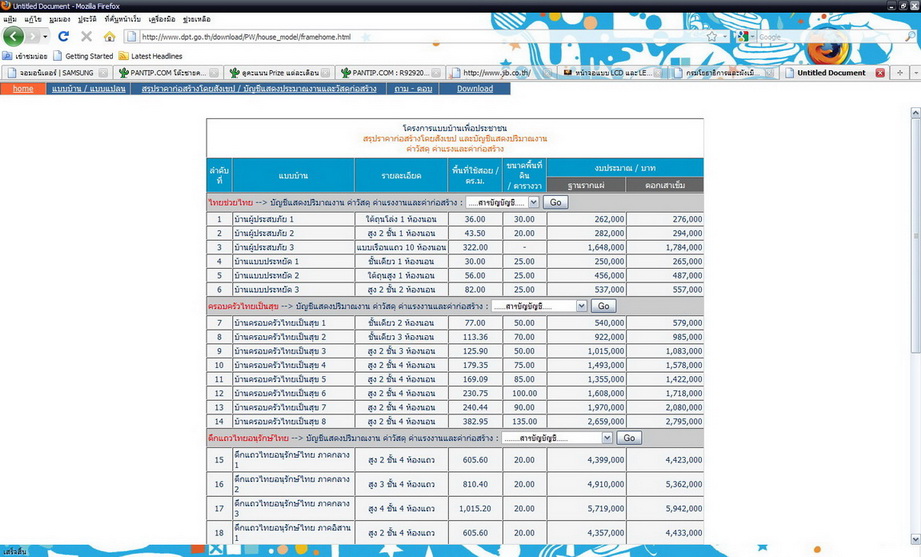The height and width of the screenshot is (557, 921).
Task: Open the ที่คั่นหน้าเว็บ bookmarks menu
Action: tap(122, 19)
